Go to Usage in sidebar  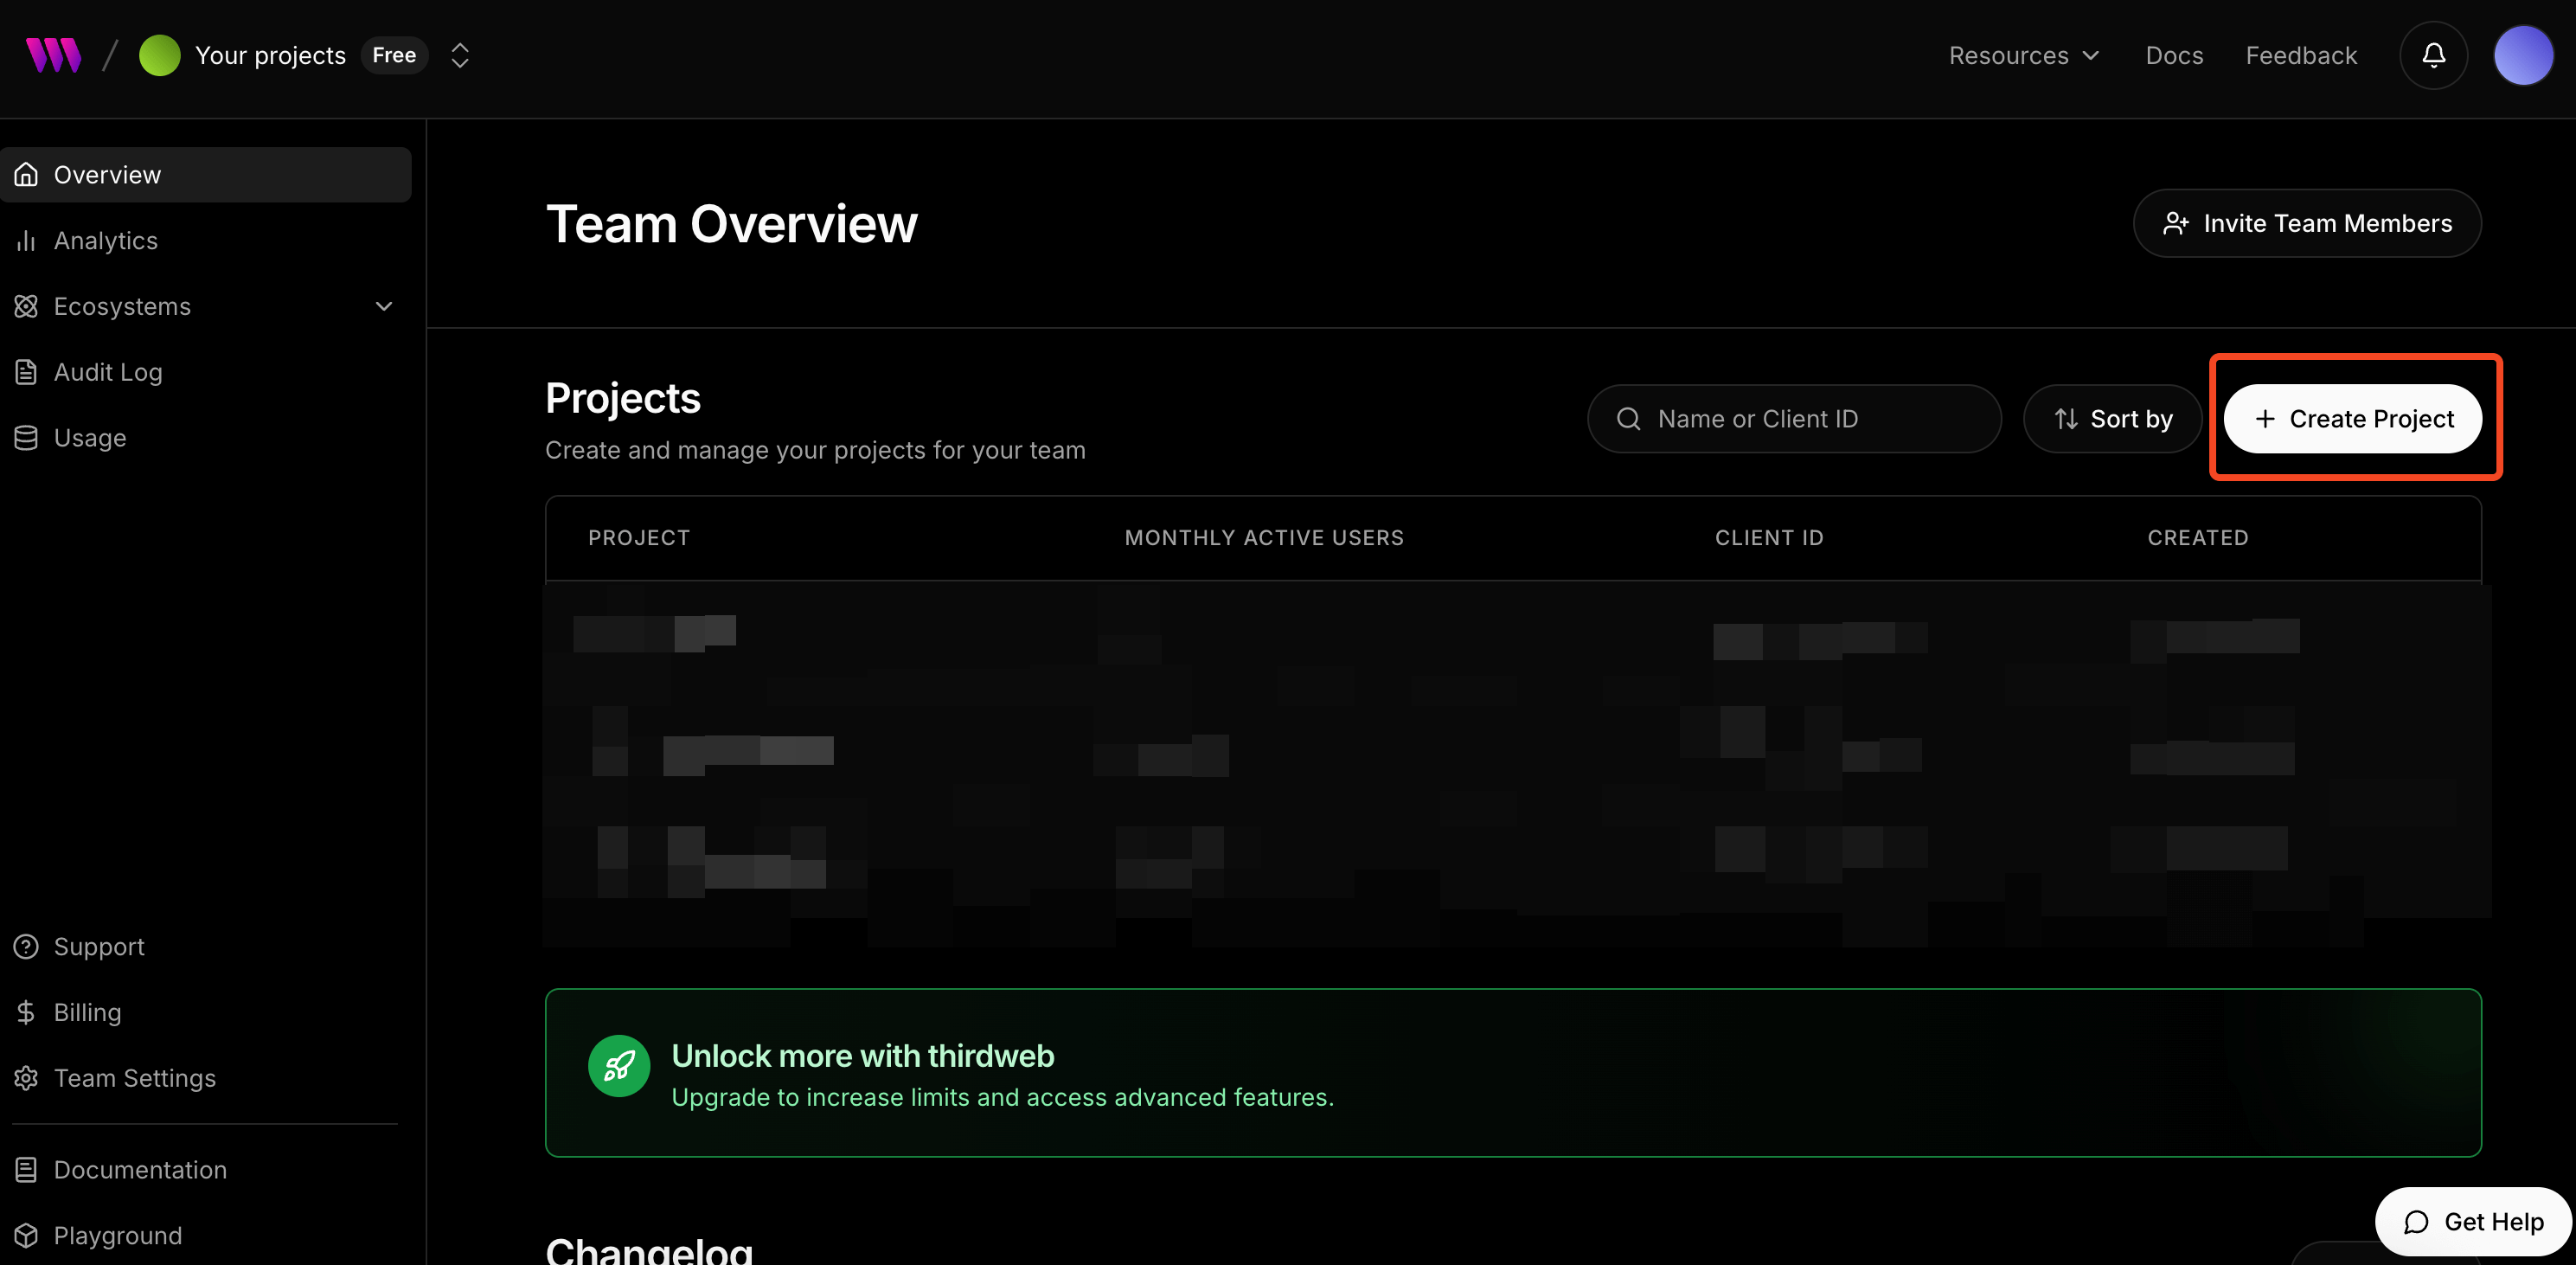tap(89, 438)
